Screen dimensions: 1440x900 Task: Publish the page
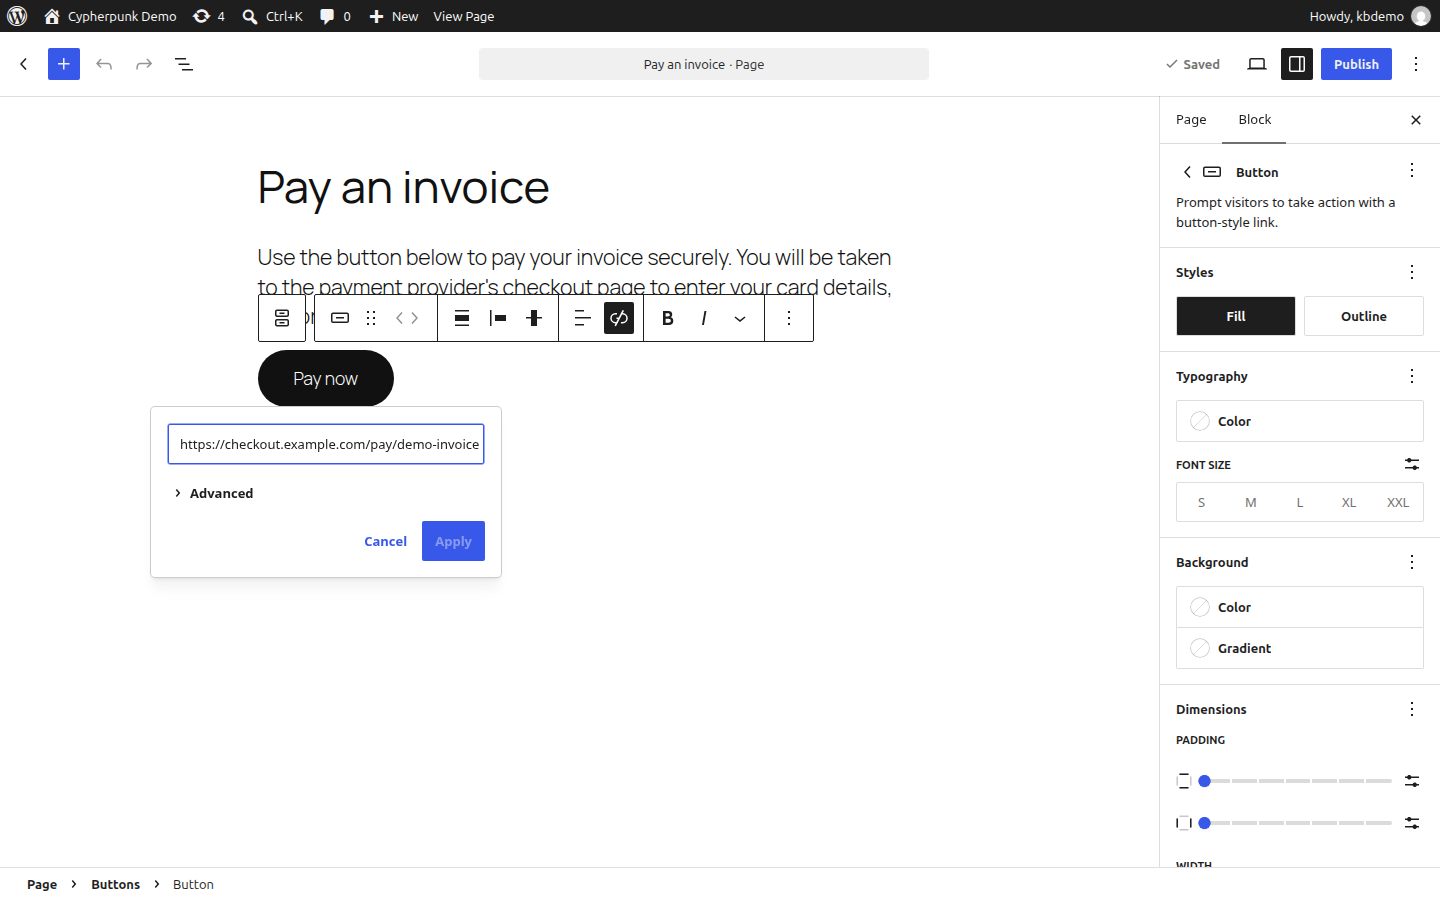[1356, 64]
